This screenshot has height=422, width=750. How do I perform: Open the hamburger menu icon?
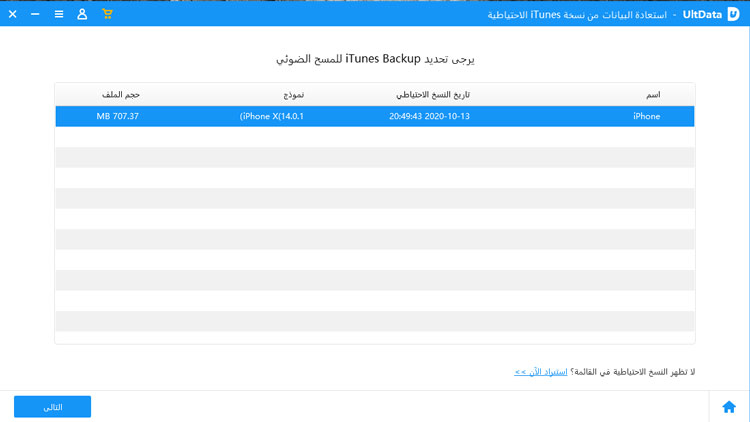(x=59, y=14)
